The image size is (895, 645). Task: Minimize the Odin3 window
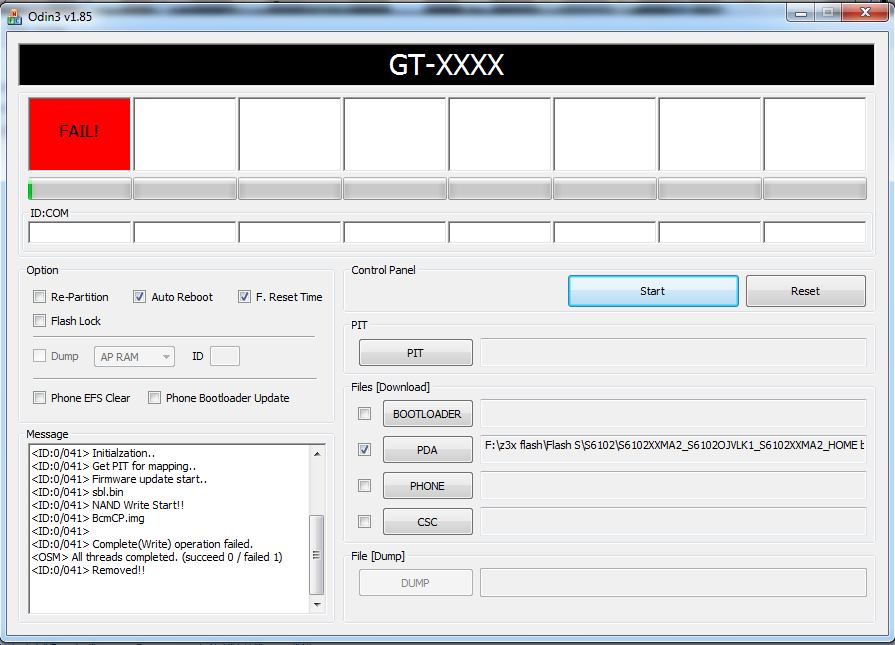[x=801, y=13]
